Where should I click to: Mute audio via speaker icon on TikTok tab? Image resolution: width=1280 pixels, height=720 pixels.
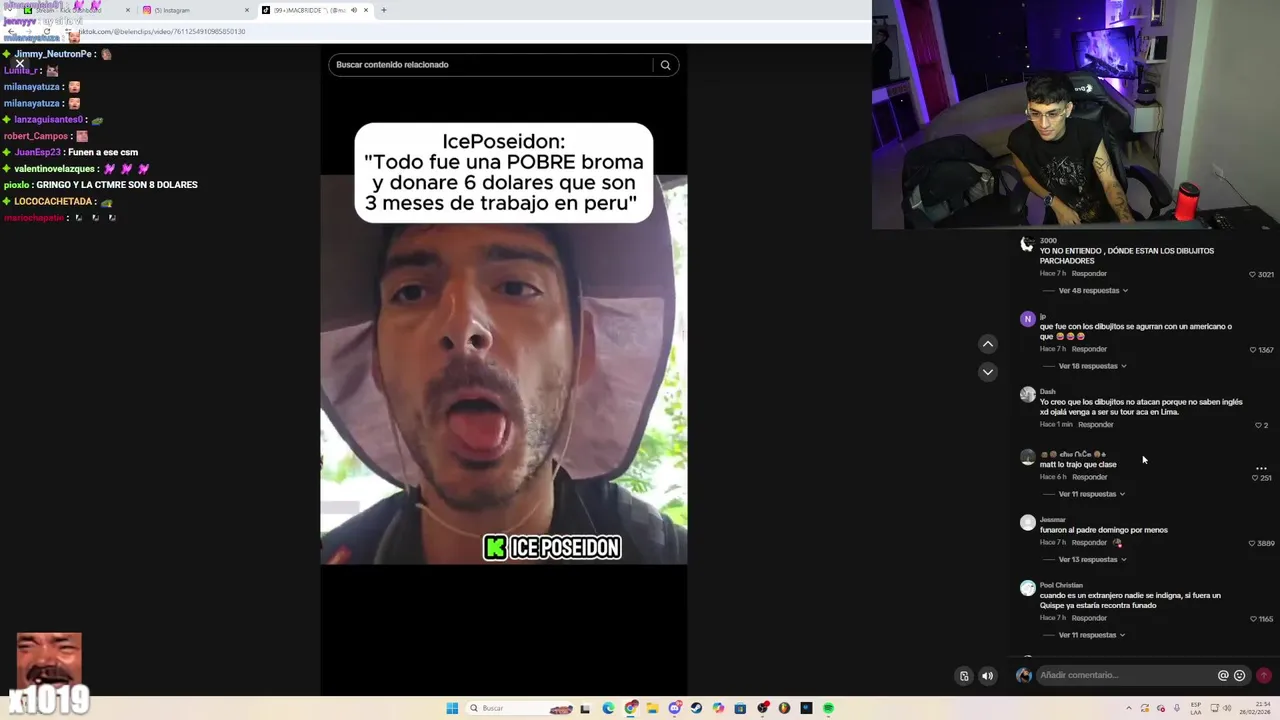tap(353, 10)
